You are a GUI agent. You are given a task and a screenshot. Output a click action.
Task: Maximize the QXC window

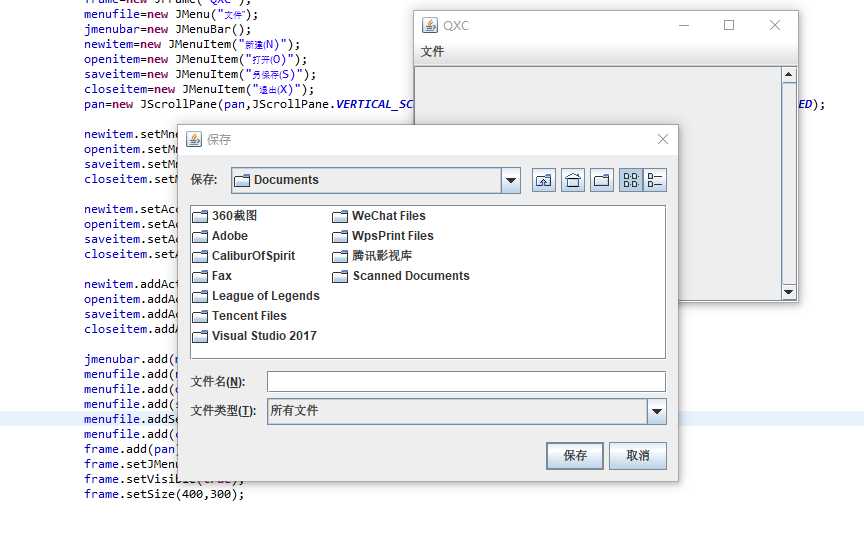click(729, 25)
